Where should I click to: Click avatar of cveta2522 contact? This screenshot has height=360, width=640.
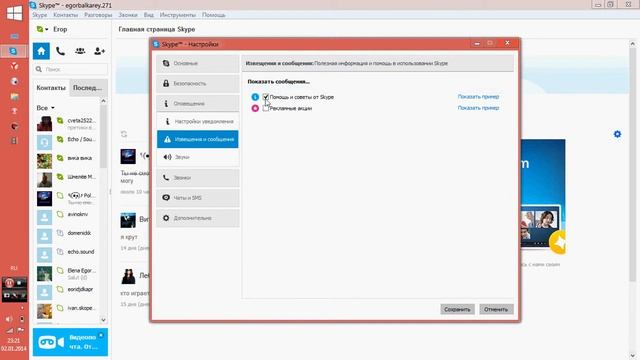(x=44, y=124)
